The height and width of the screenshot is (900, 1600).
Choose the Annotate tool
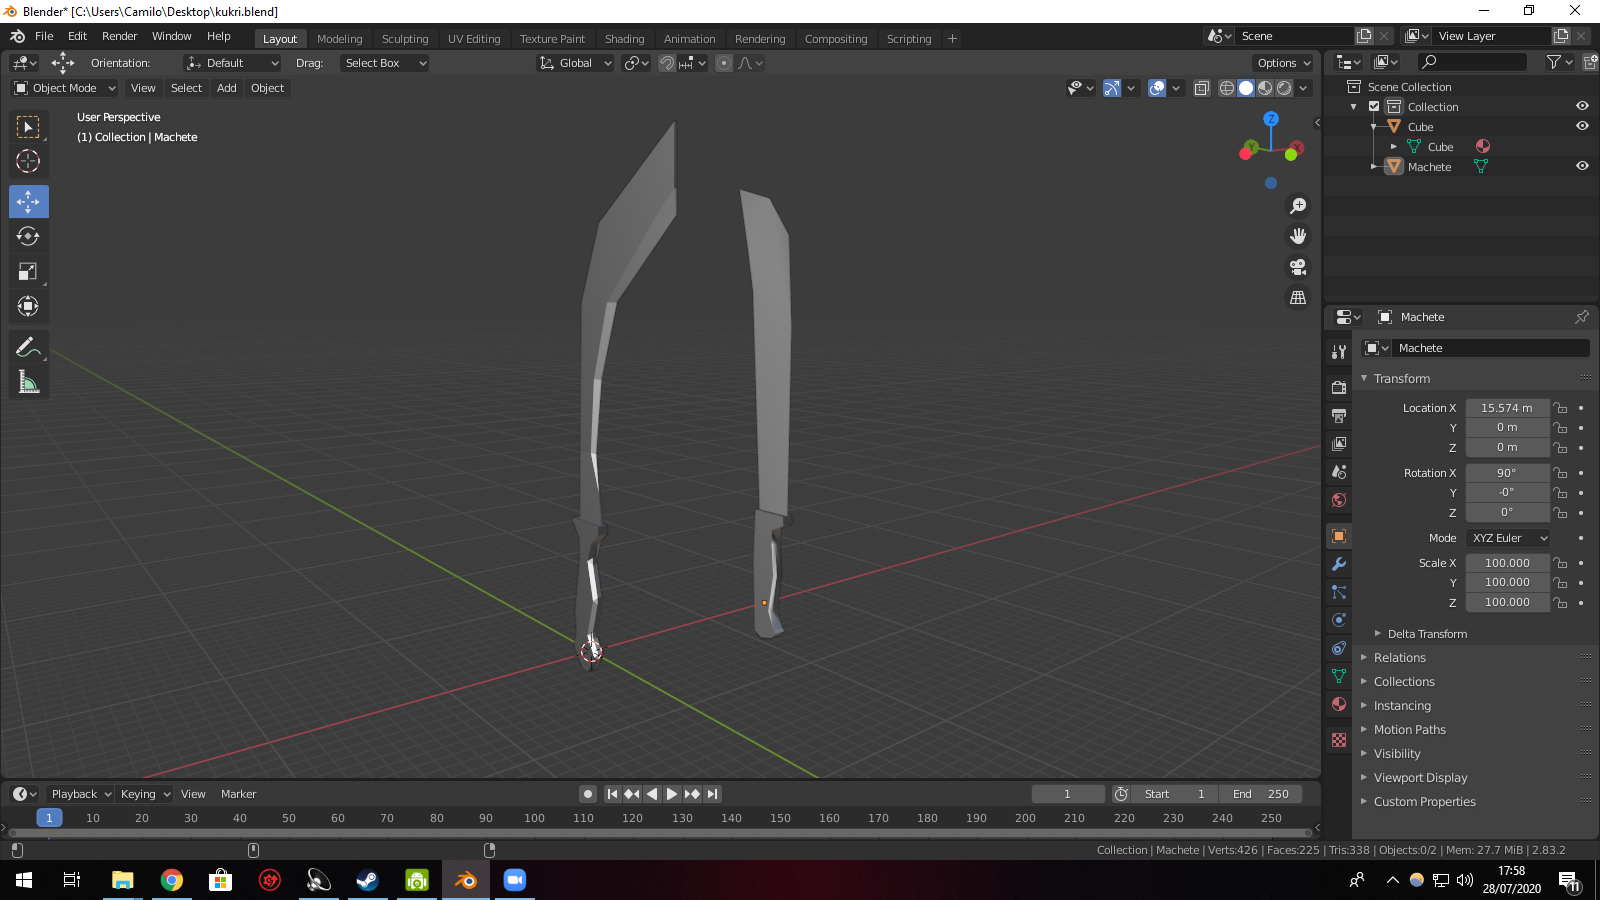pos(28,347)
